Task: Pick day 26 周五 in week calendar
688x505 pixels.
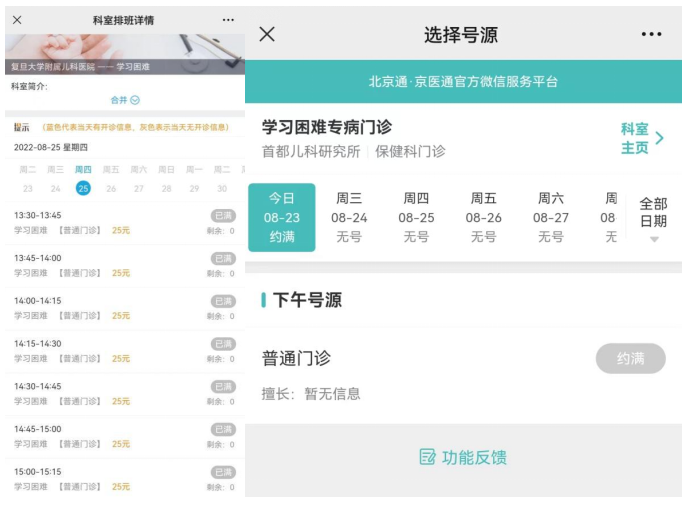Action: pyautogui.click(x=111, y=188)
